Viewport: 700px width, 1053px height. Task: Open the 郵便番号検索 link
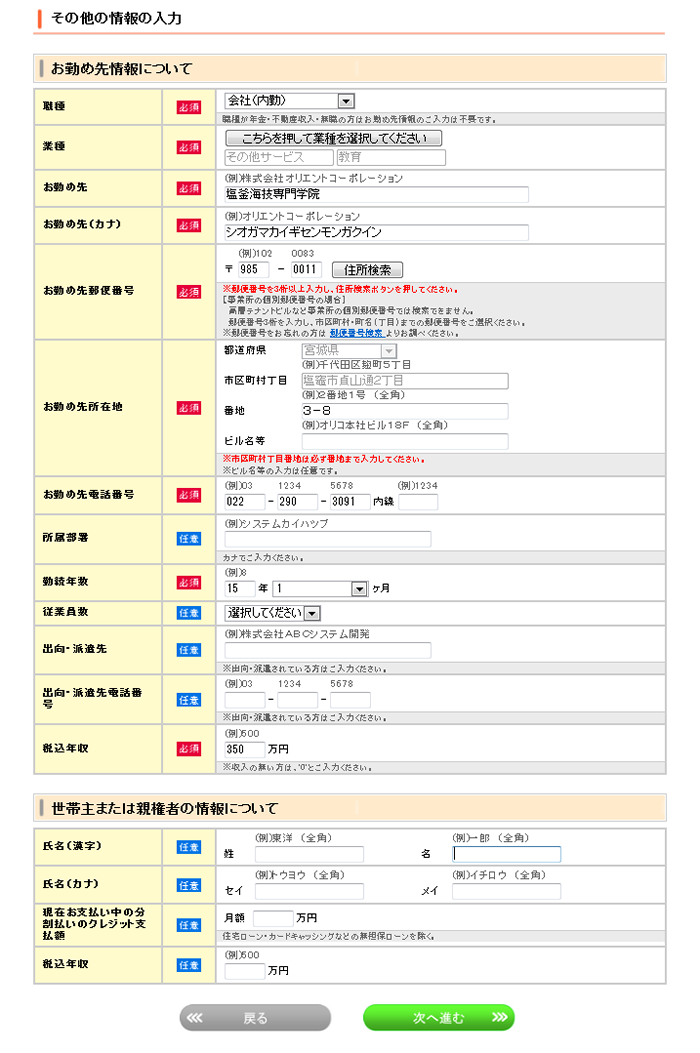(356, 333)
